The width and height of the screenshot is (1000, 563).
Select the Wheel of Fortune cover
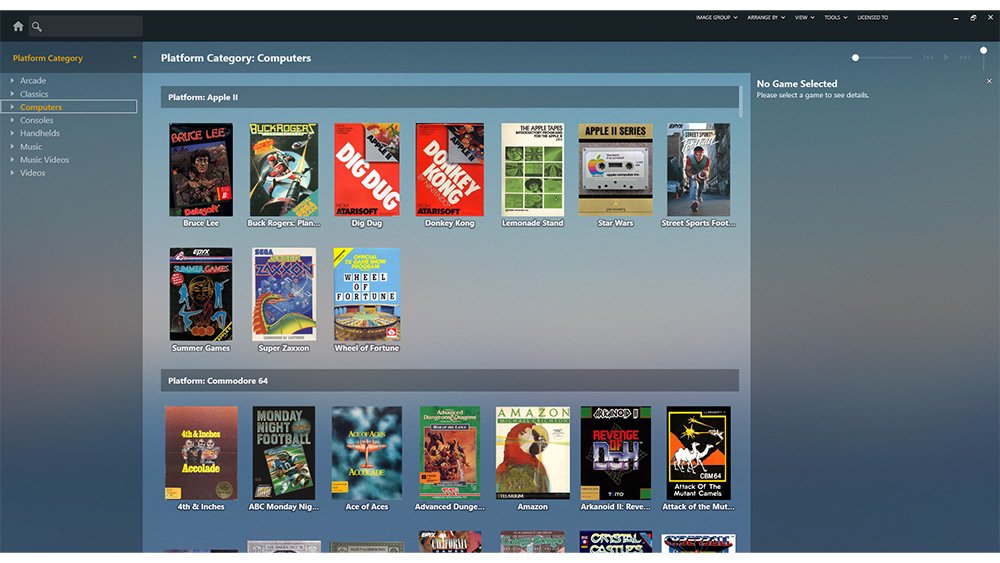[367, 295]
